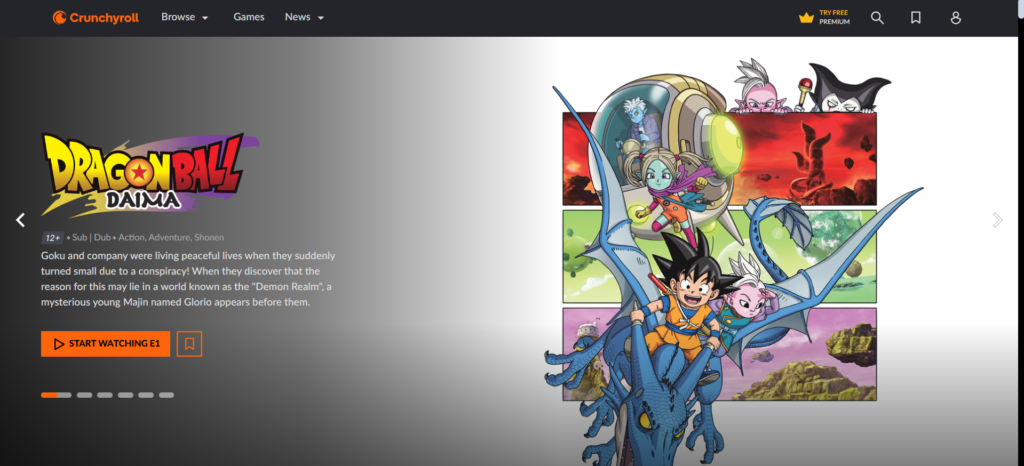The image size is (1024, 466).
Task: Click the Goku and company description text
Action: pyautogui.click(x=188, y=279)
